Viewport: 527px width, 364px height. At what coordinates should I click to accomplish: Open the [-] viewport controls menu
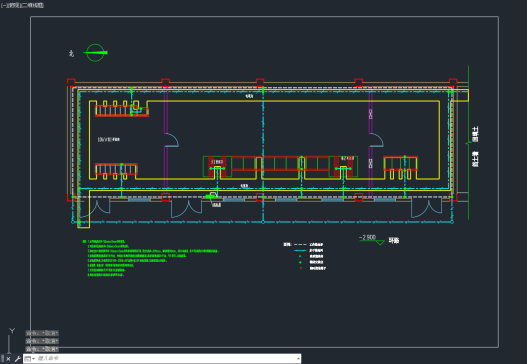click(4, 5)
